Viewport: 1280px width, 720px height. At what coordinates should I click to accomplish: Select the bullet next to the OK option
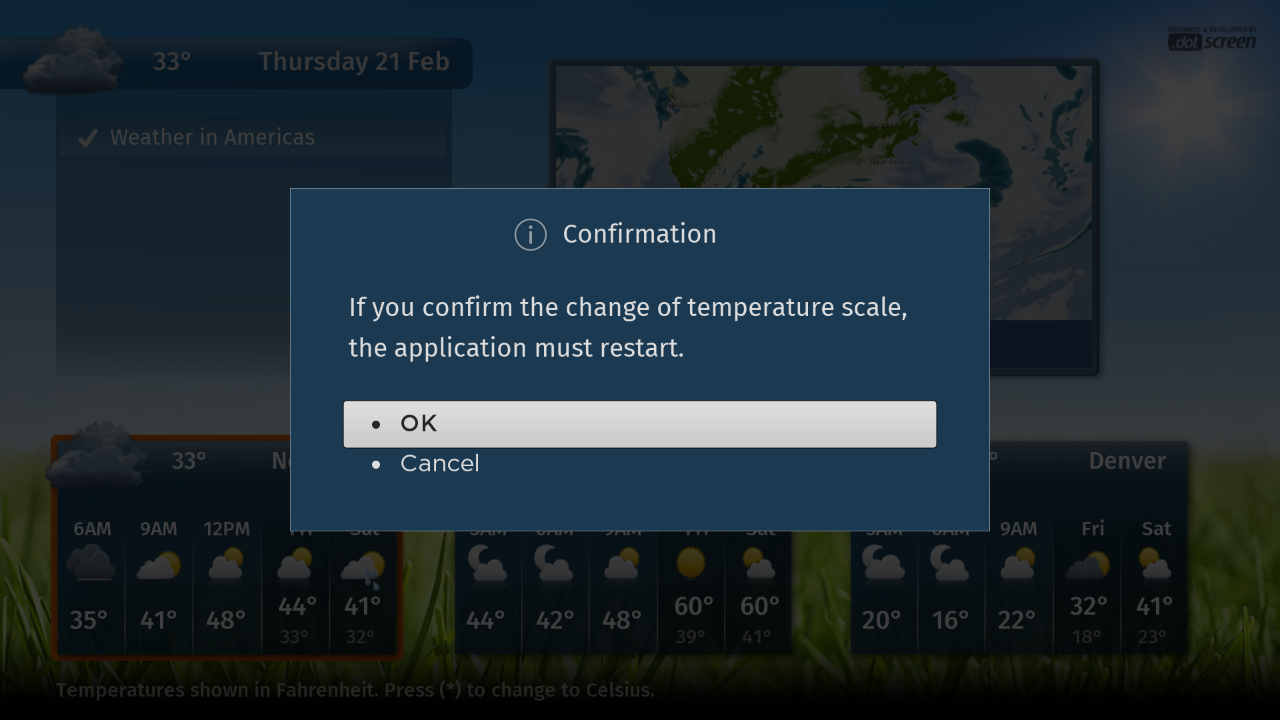pyautogui.click(x=376, y=425)
